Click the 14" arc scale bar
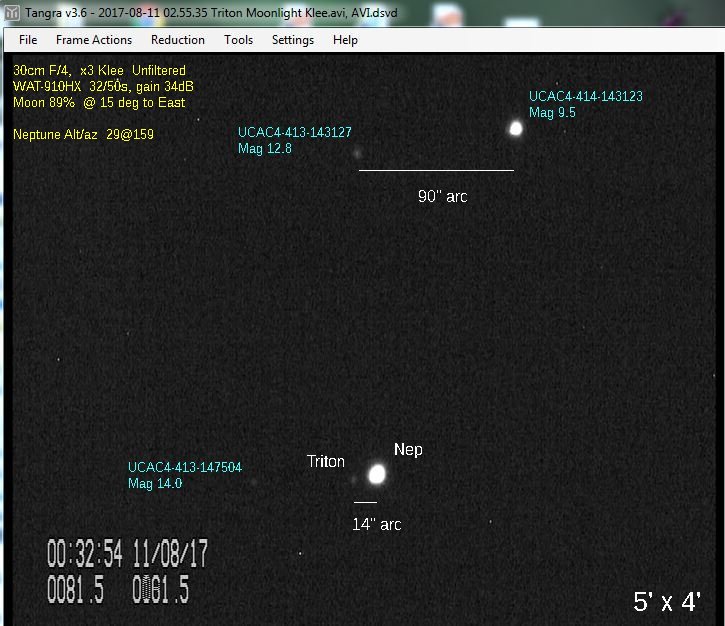 point(365,502)
